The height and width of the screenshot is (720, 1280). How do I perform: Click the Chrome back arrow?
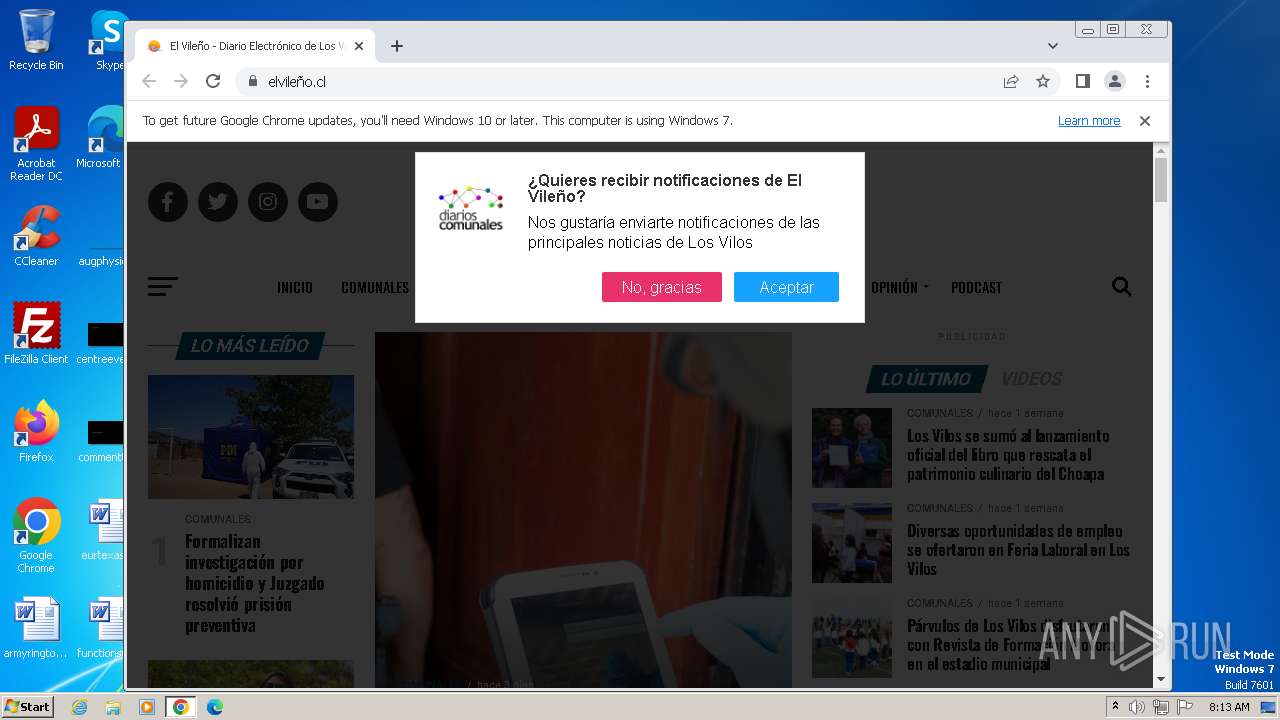pos(149,81)
